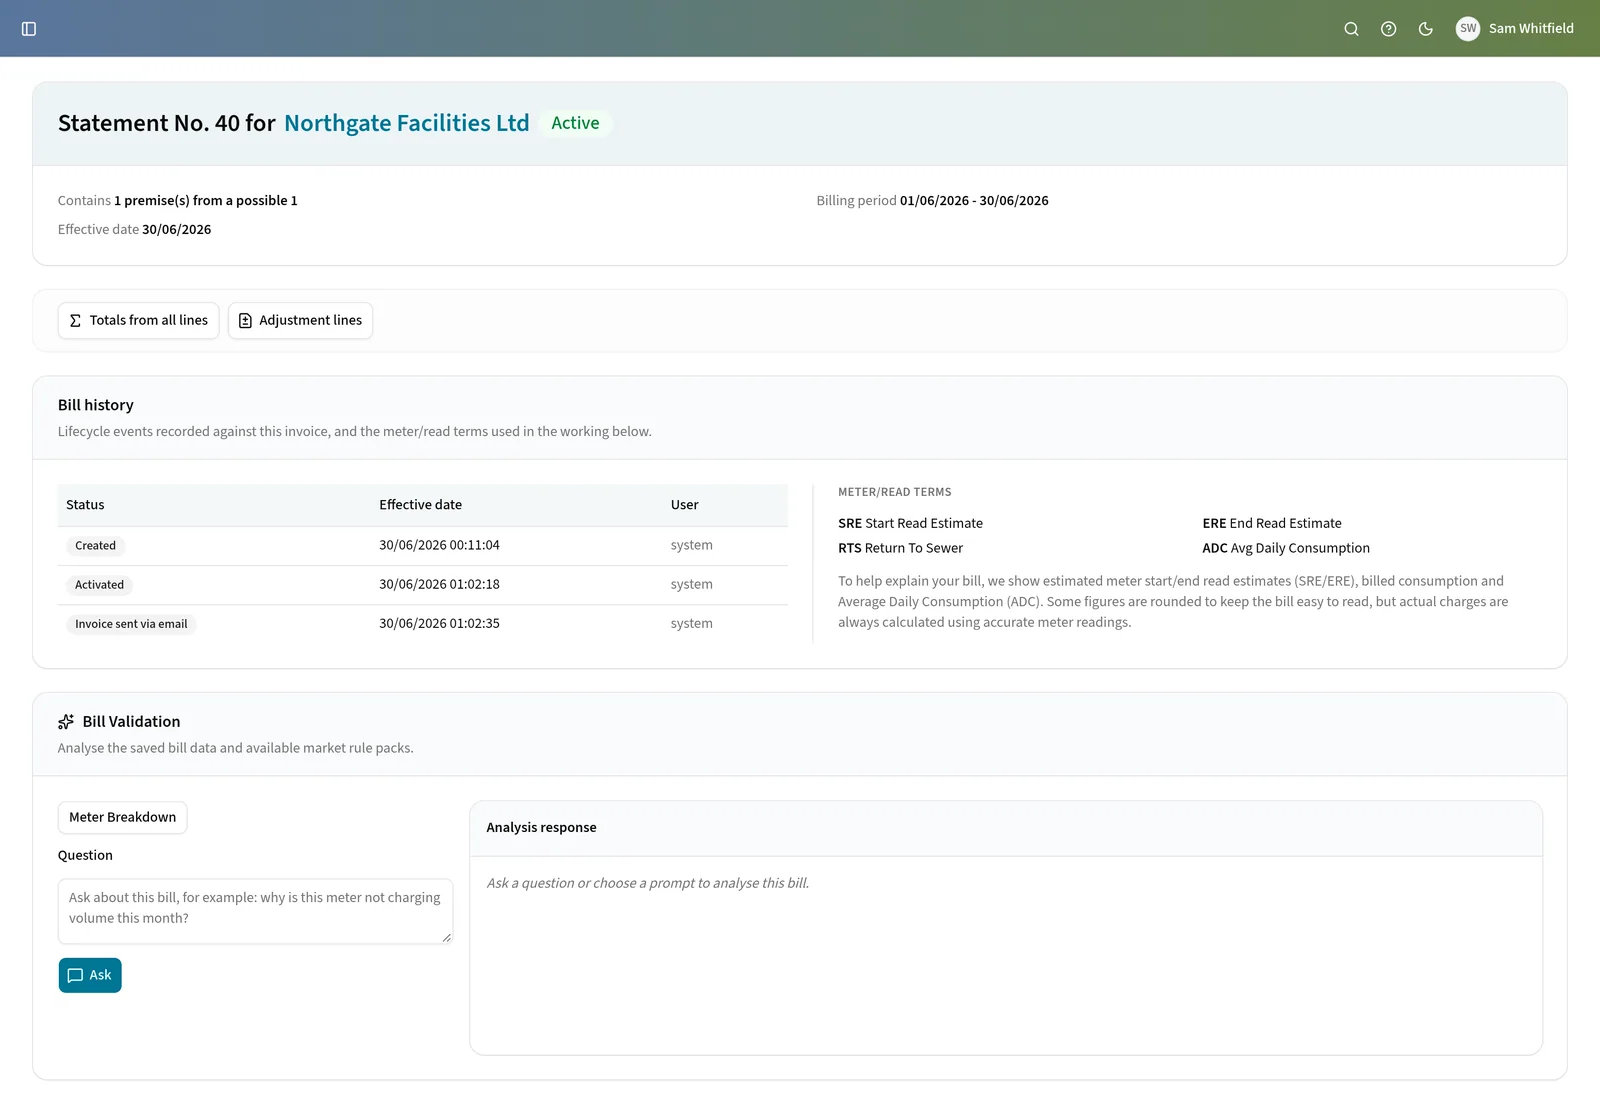
Task: Click the SW user avatar
Action: pos(1467,29)
